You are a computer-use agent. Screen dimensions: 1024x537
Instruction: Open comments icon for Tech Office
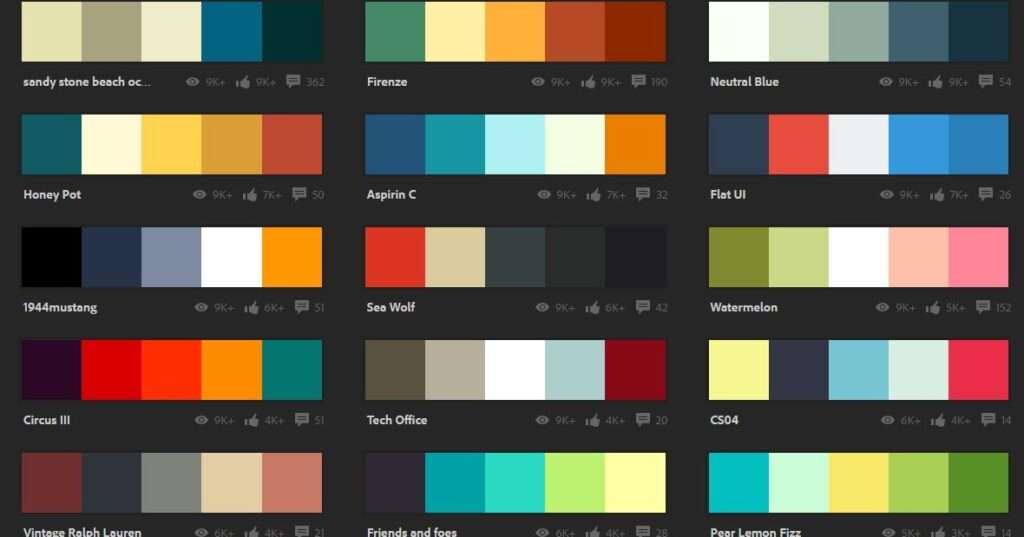pyautogui.click(x=643, y=420)
